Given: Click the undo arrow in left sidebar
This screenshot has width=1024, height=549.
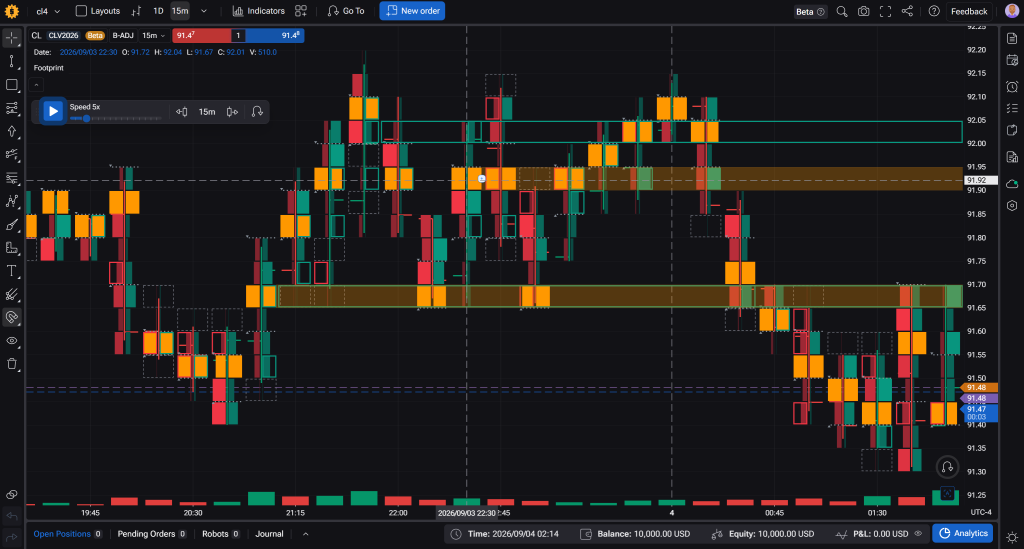Looking at the screenshot, I should tap(12, 516).
